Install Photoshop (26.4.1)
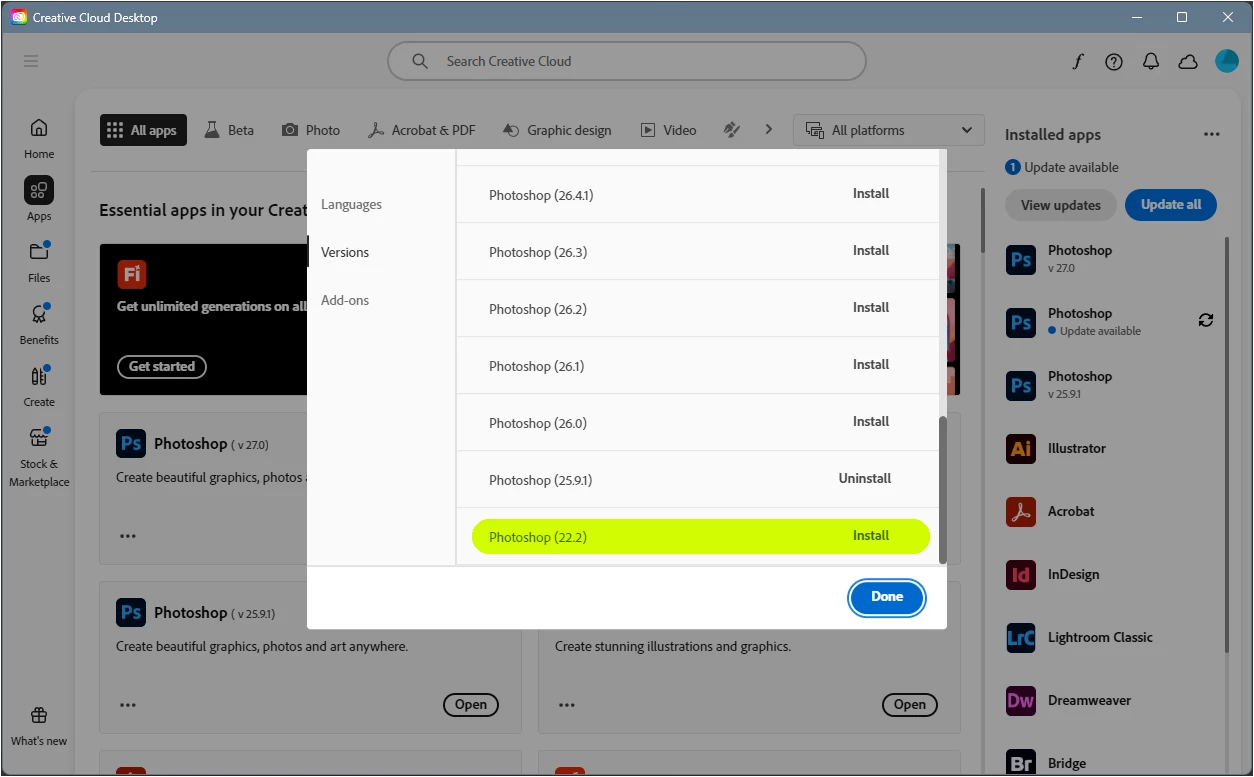The image size is (1254, 777). coord(871,194)
